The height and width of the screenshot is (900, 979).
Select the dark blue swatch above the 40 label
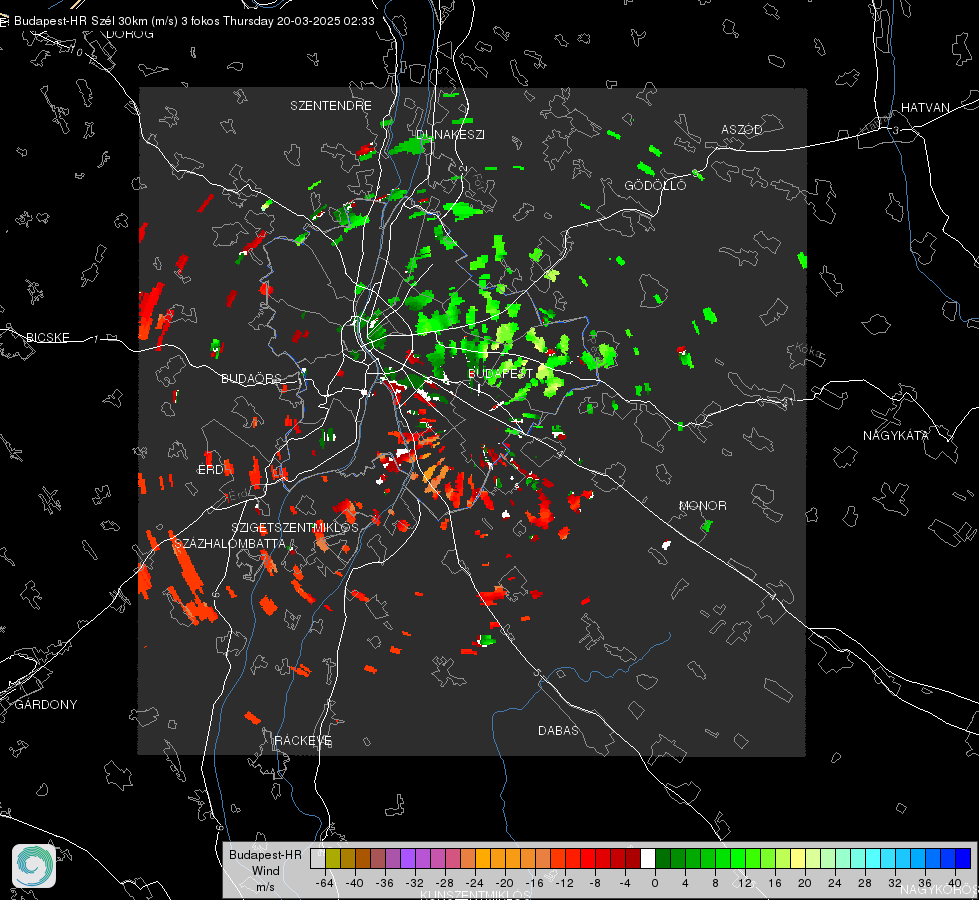pos(963,858)
